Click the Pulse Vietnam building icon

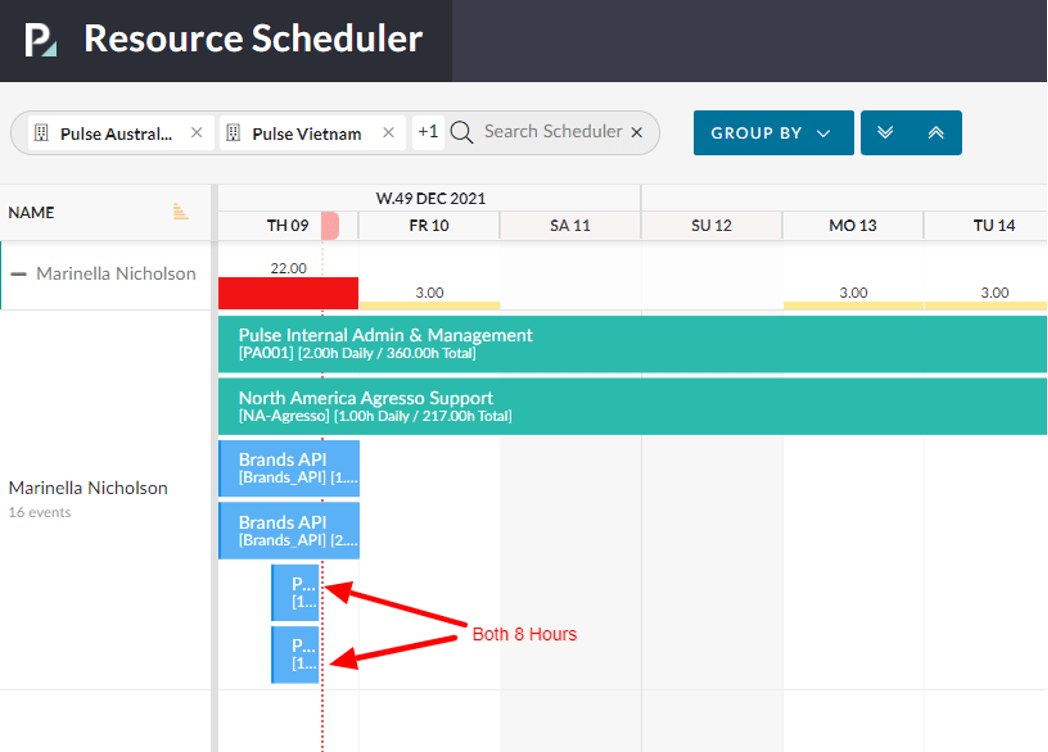point(233,133)
